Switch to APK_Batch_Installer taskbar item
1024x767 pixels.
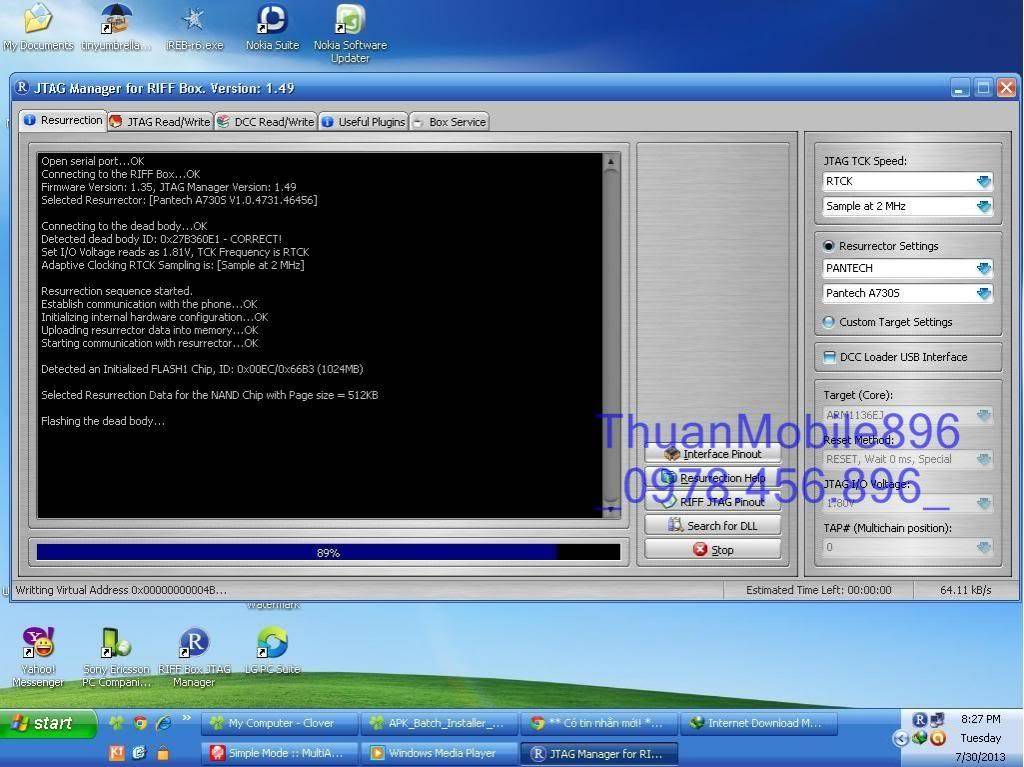coord(440,723)
